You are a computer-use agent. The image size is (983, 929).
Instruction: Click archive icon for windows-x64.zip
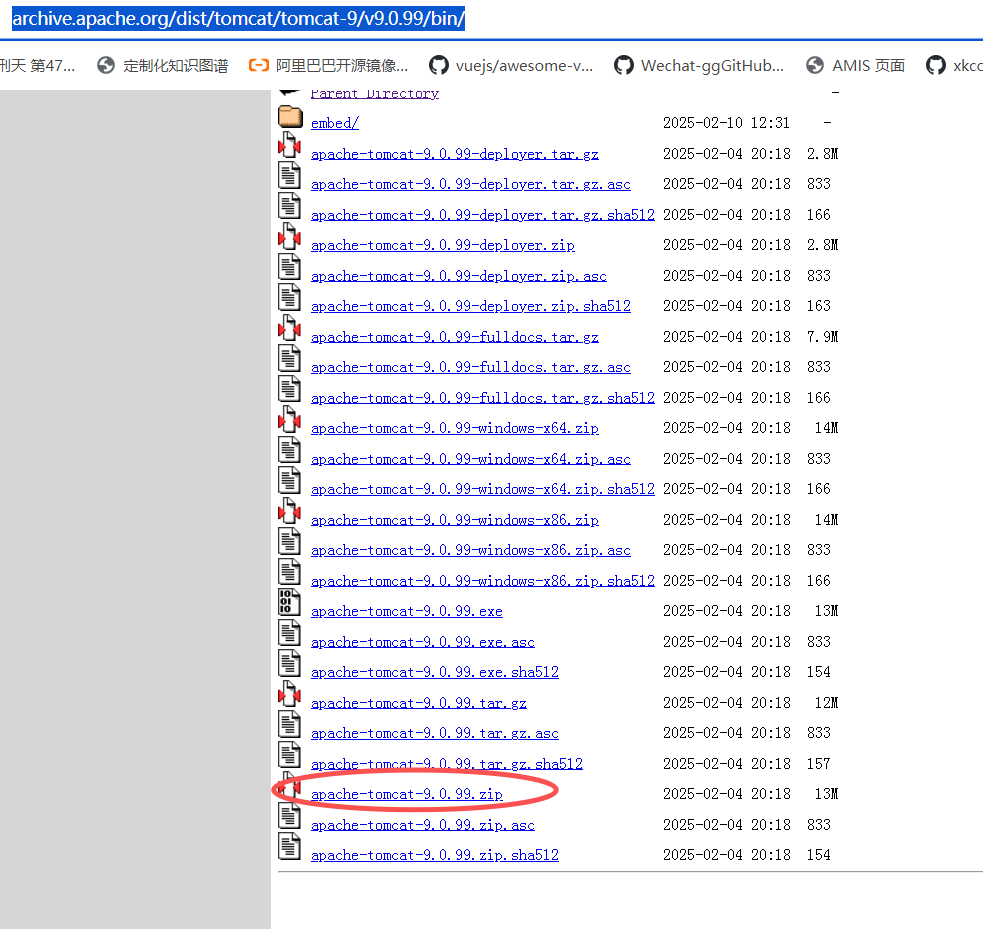pyautogui.click(x=290, y=419)
